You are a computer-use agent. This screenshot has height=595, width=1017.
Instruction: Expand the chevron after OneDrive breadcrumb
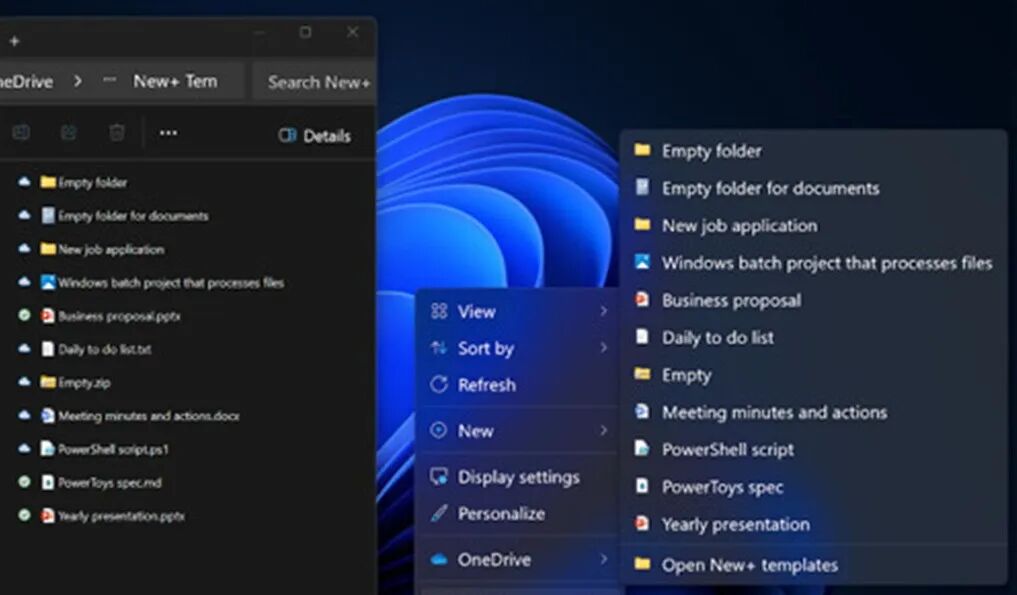click(x=78, y=81)
